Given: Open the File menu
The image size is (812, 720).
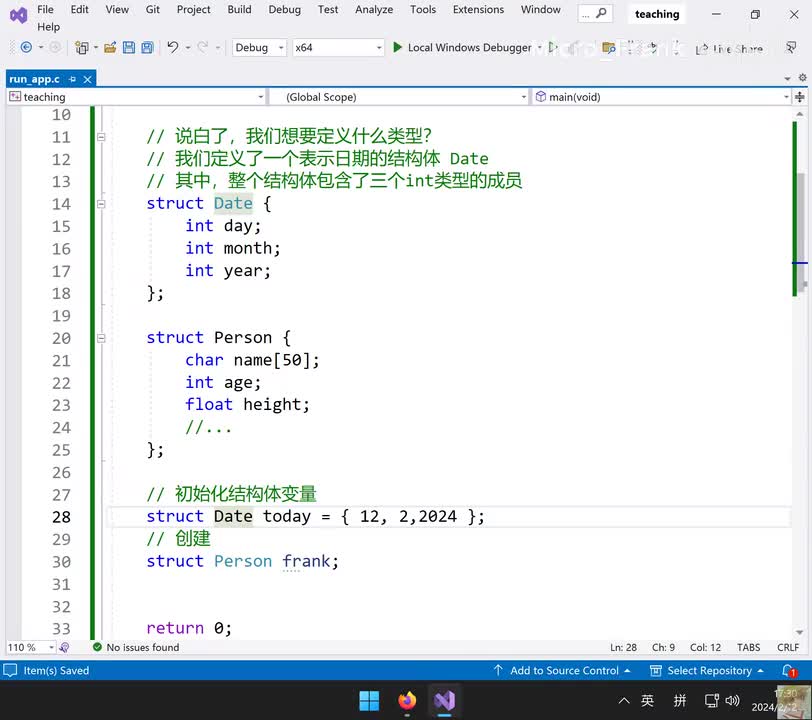Looking at the screenshot, I should [x=46, y=9].
